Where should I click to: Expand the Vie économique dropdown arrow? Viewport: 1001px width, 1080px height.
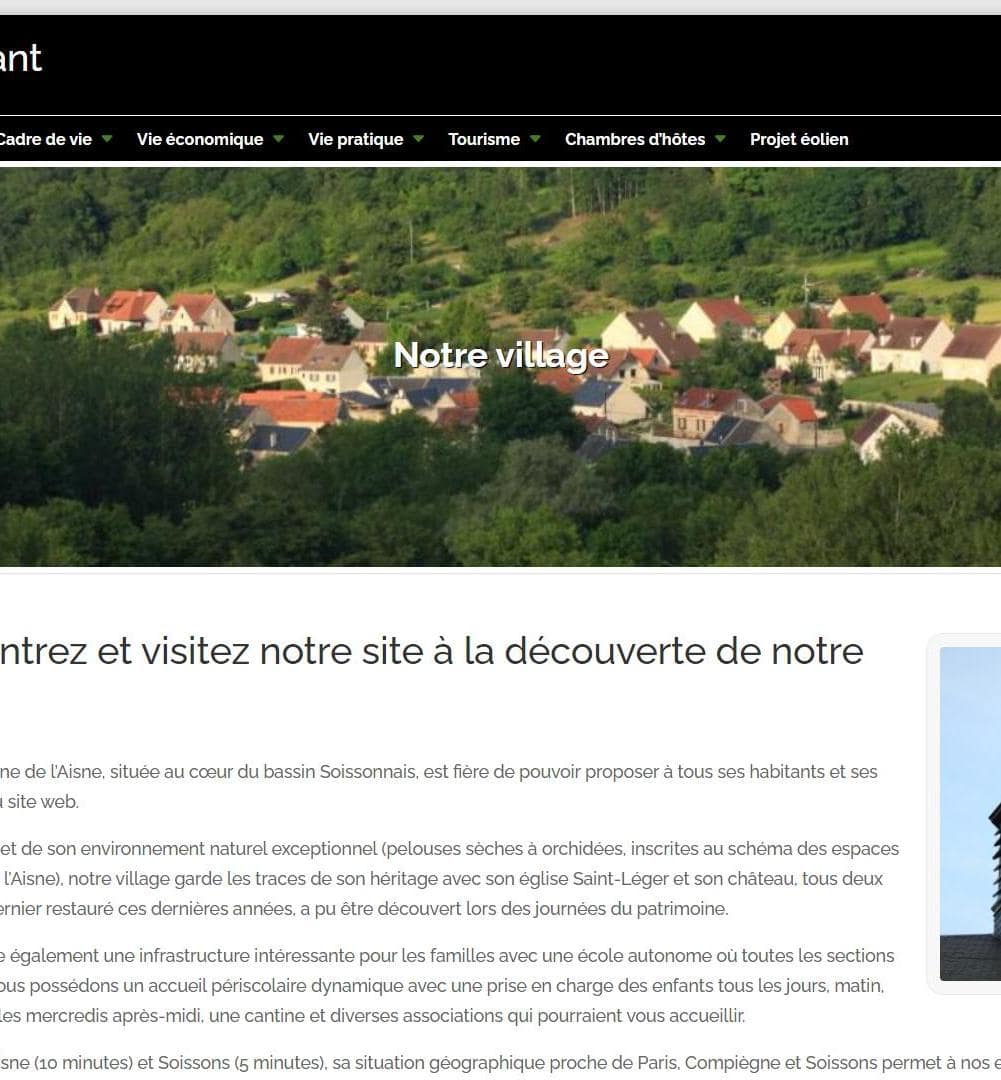pyautogui.click(x=278, y=139)
